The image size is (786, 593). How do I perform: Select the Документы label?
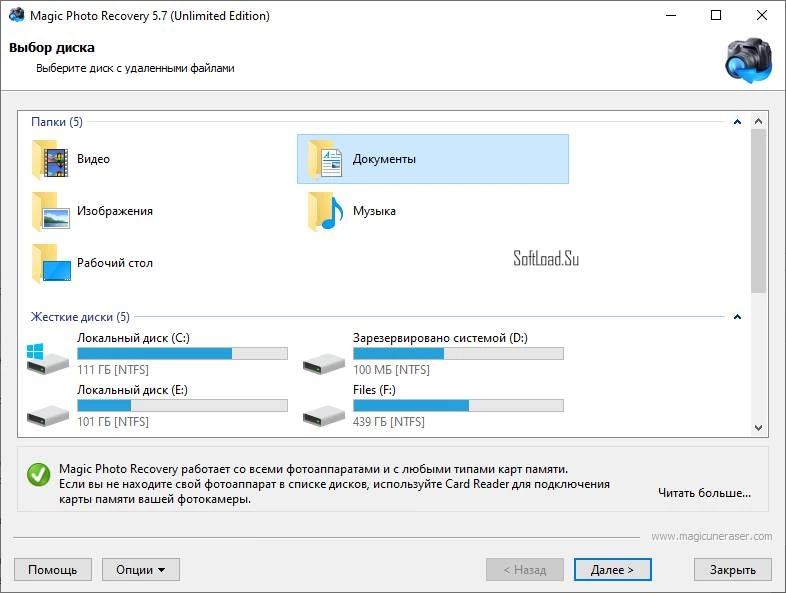click(384, 159)
